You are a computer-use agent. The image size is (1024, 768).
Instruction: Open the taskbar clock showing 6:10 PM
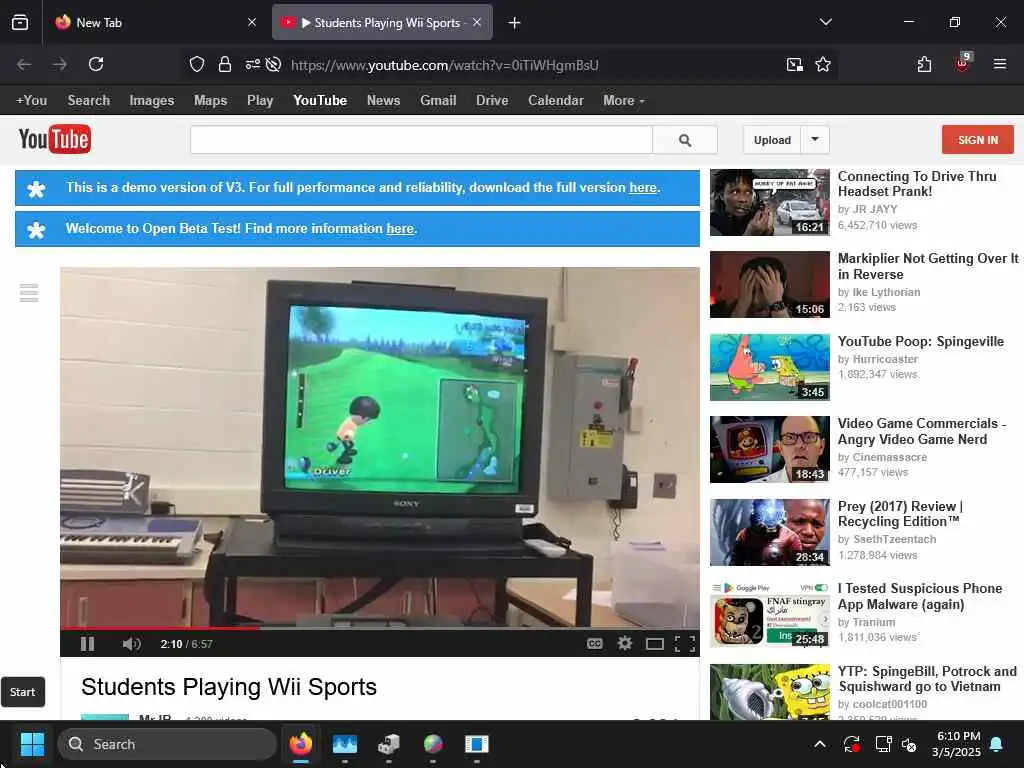pyautogui.click(x=956, y=744)
